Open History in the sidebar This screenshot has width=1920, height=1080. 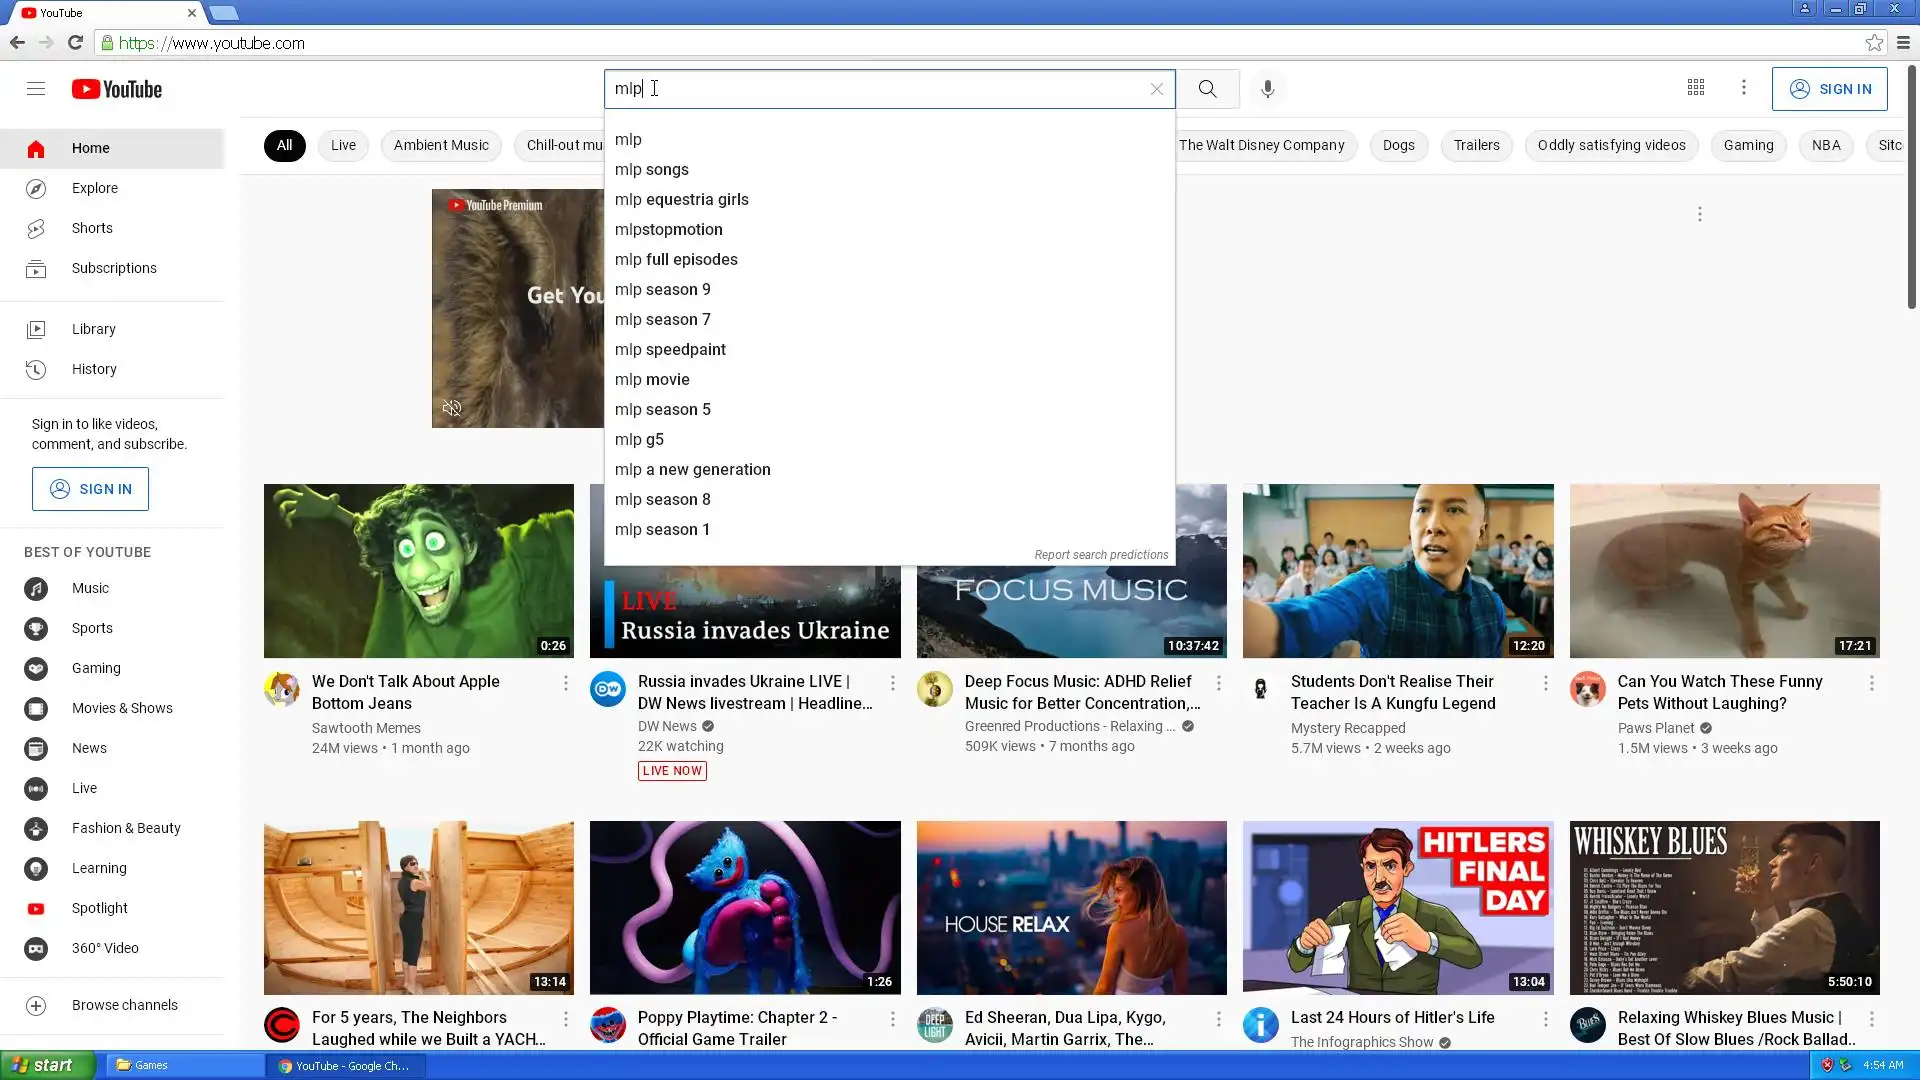[94, 369]
